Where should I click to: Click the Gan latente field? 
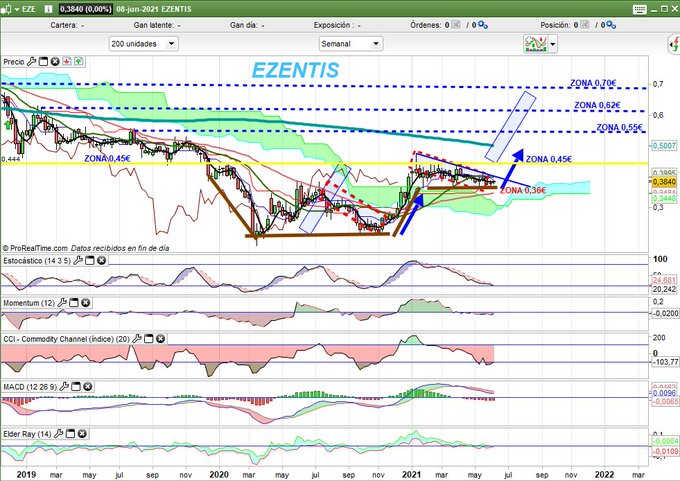click(x=157, y=25)
